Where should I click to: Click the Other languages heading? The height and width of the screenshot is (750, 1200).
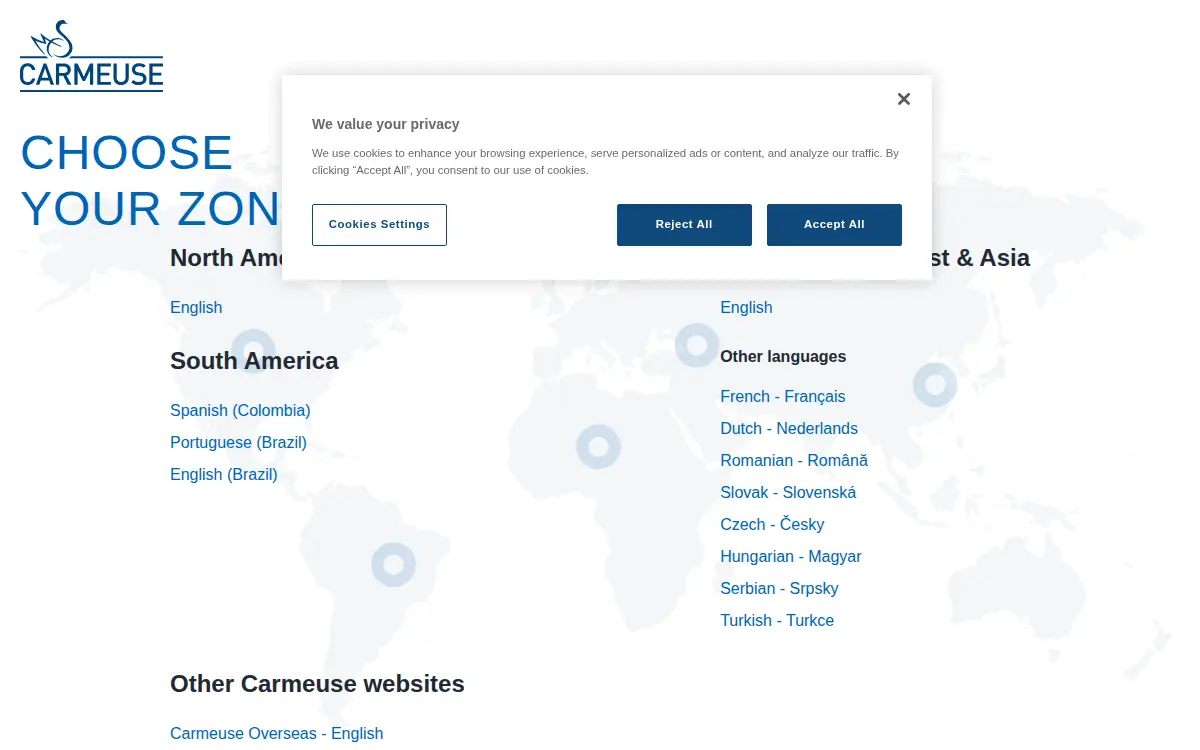point(783,357)
